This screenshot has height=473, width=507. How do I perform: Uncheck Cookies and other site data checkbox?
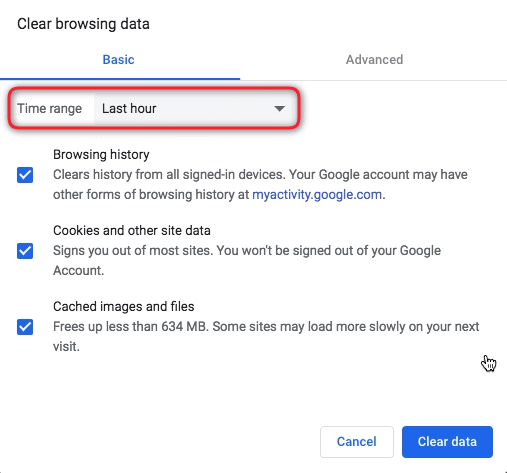pos(25,251)
